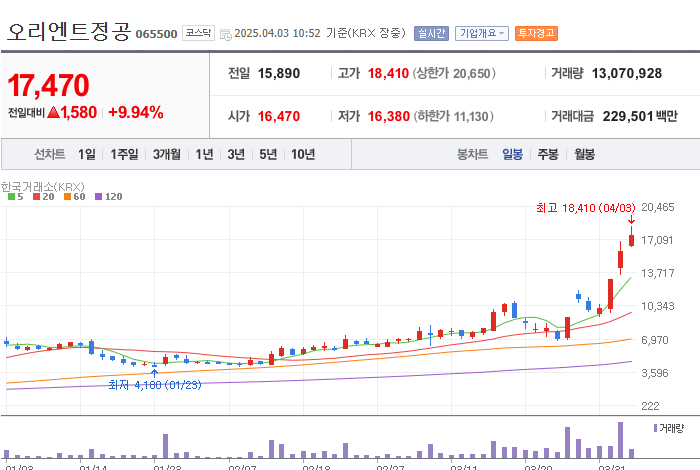Select the 3개월 line chart tab
Image resolution: width=700 pixels, height=470 pixels.
167,154
